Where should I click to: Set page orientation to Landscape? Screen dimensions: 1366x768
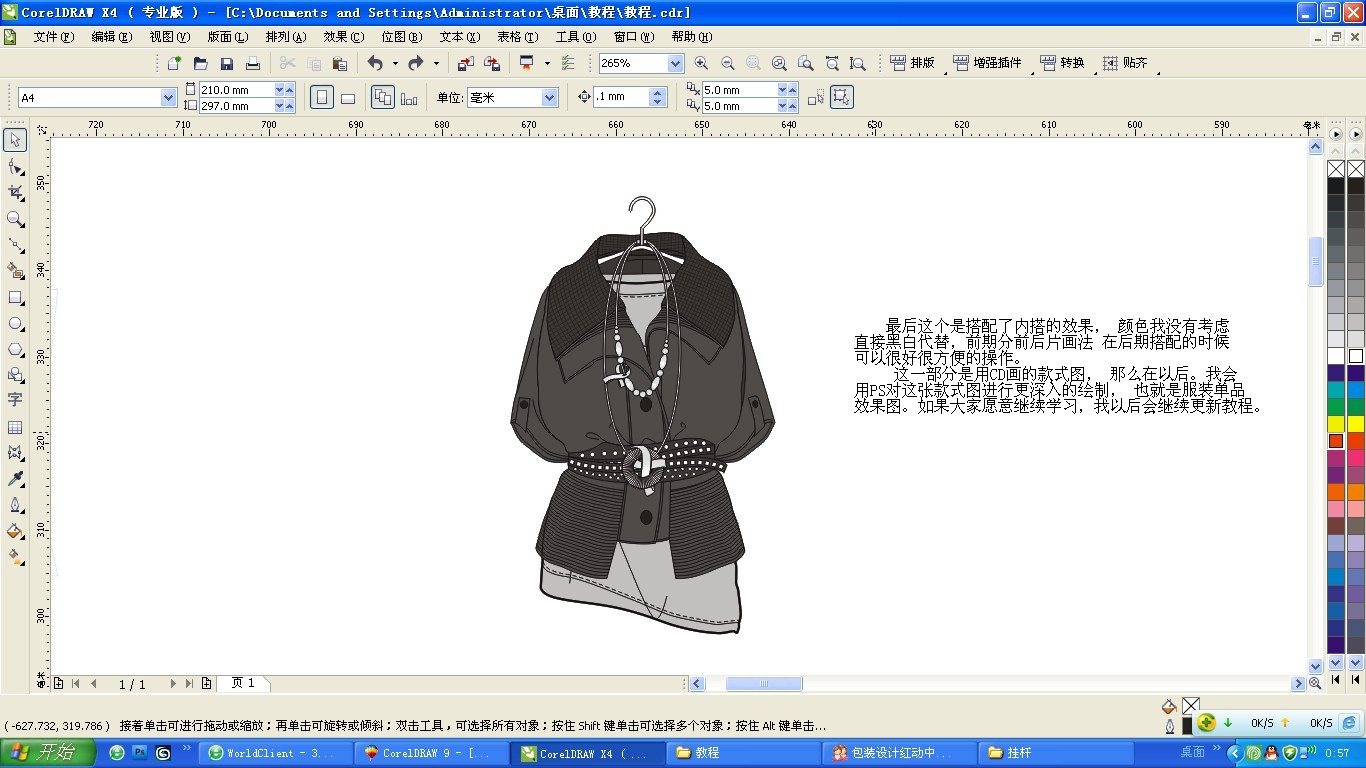coord(348,97)
